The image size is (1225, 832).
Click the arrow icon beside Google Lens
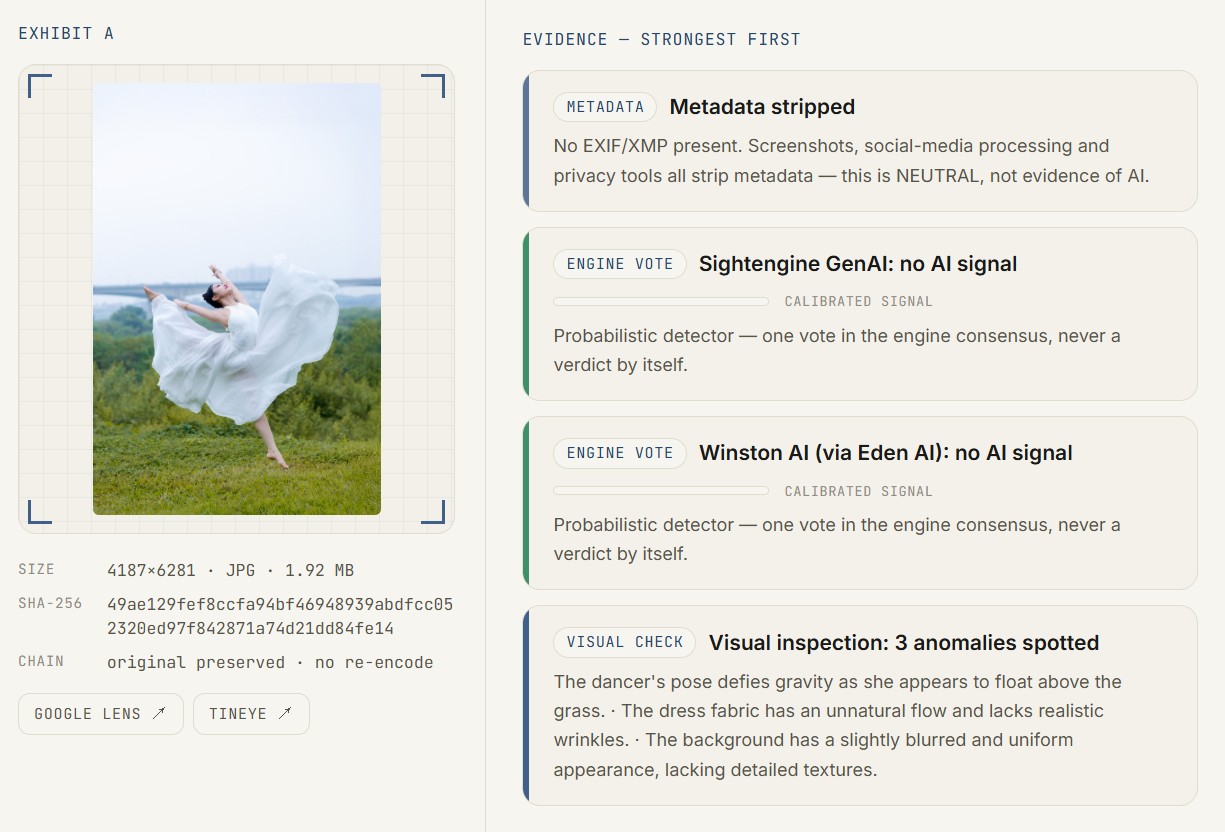point(159,714)
